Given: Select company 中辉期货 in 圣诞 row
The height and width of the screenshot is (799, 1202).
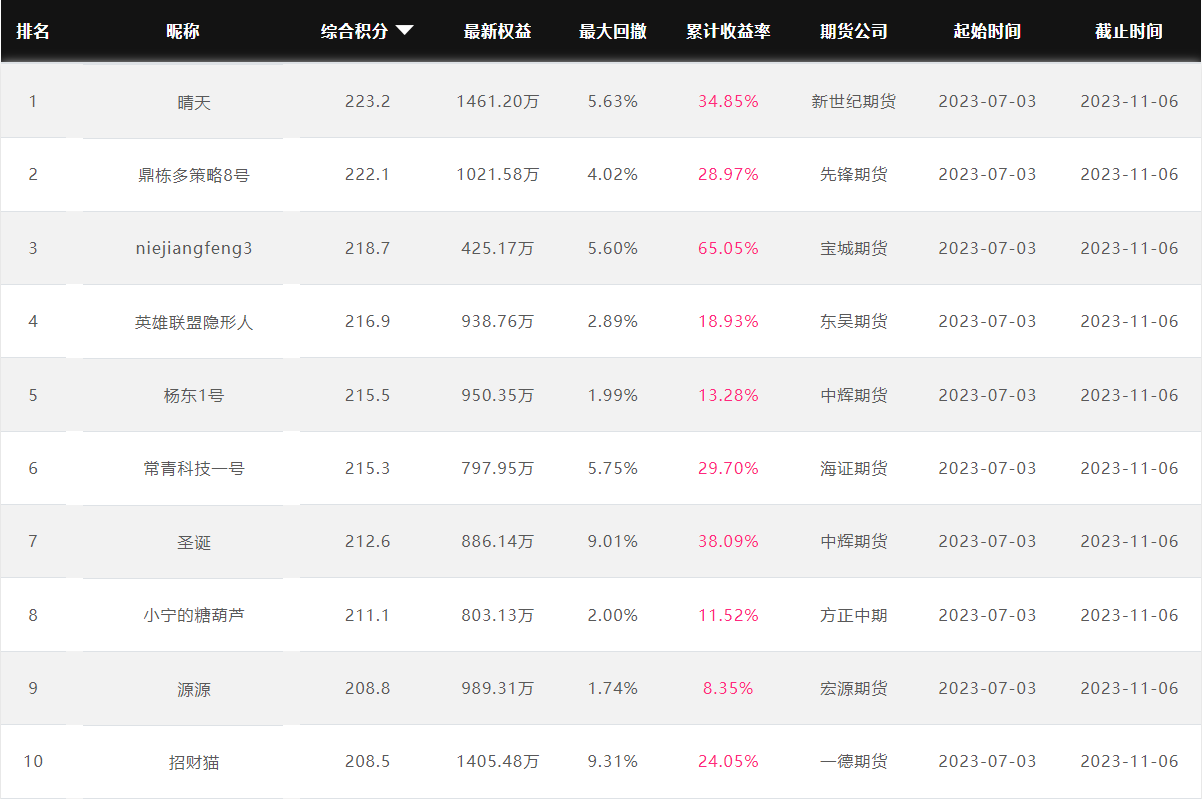Looking at the screenshot, I should coord(854,541).
